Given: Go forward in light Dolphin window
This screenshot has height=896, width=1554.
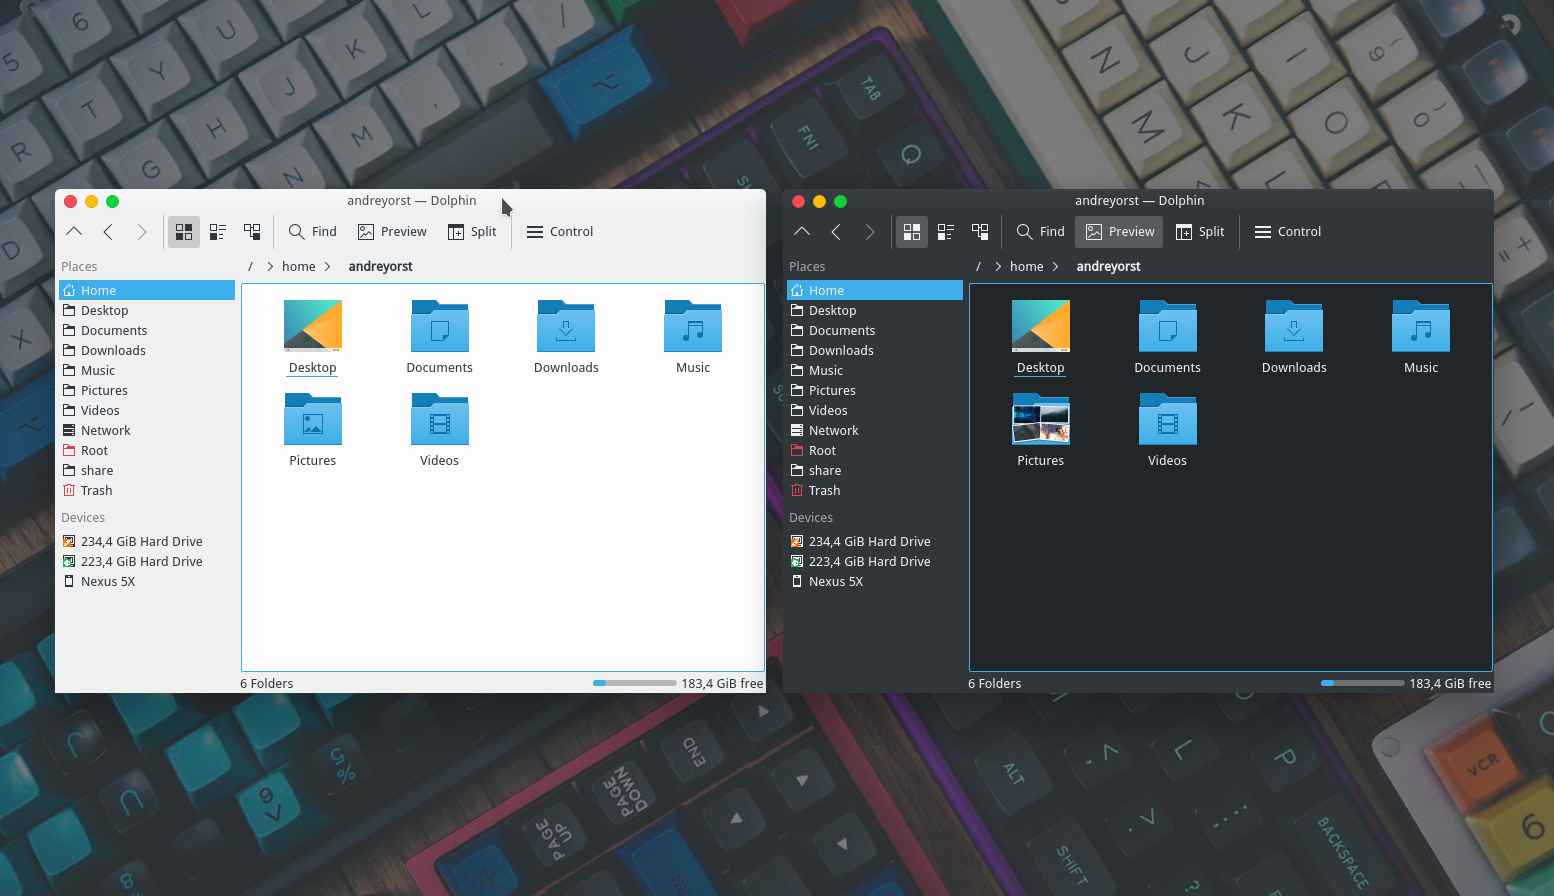Looking at the screenshot, I should click(142, 232).
